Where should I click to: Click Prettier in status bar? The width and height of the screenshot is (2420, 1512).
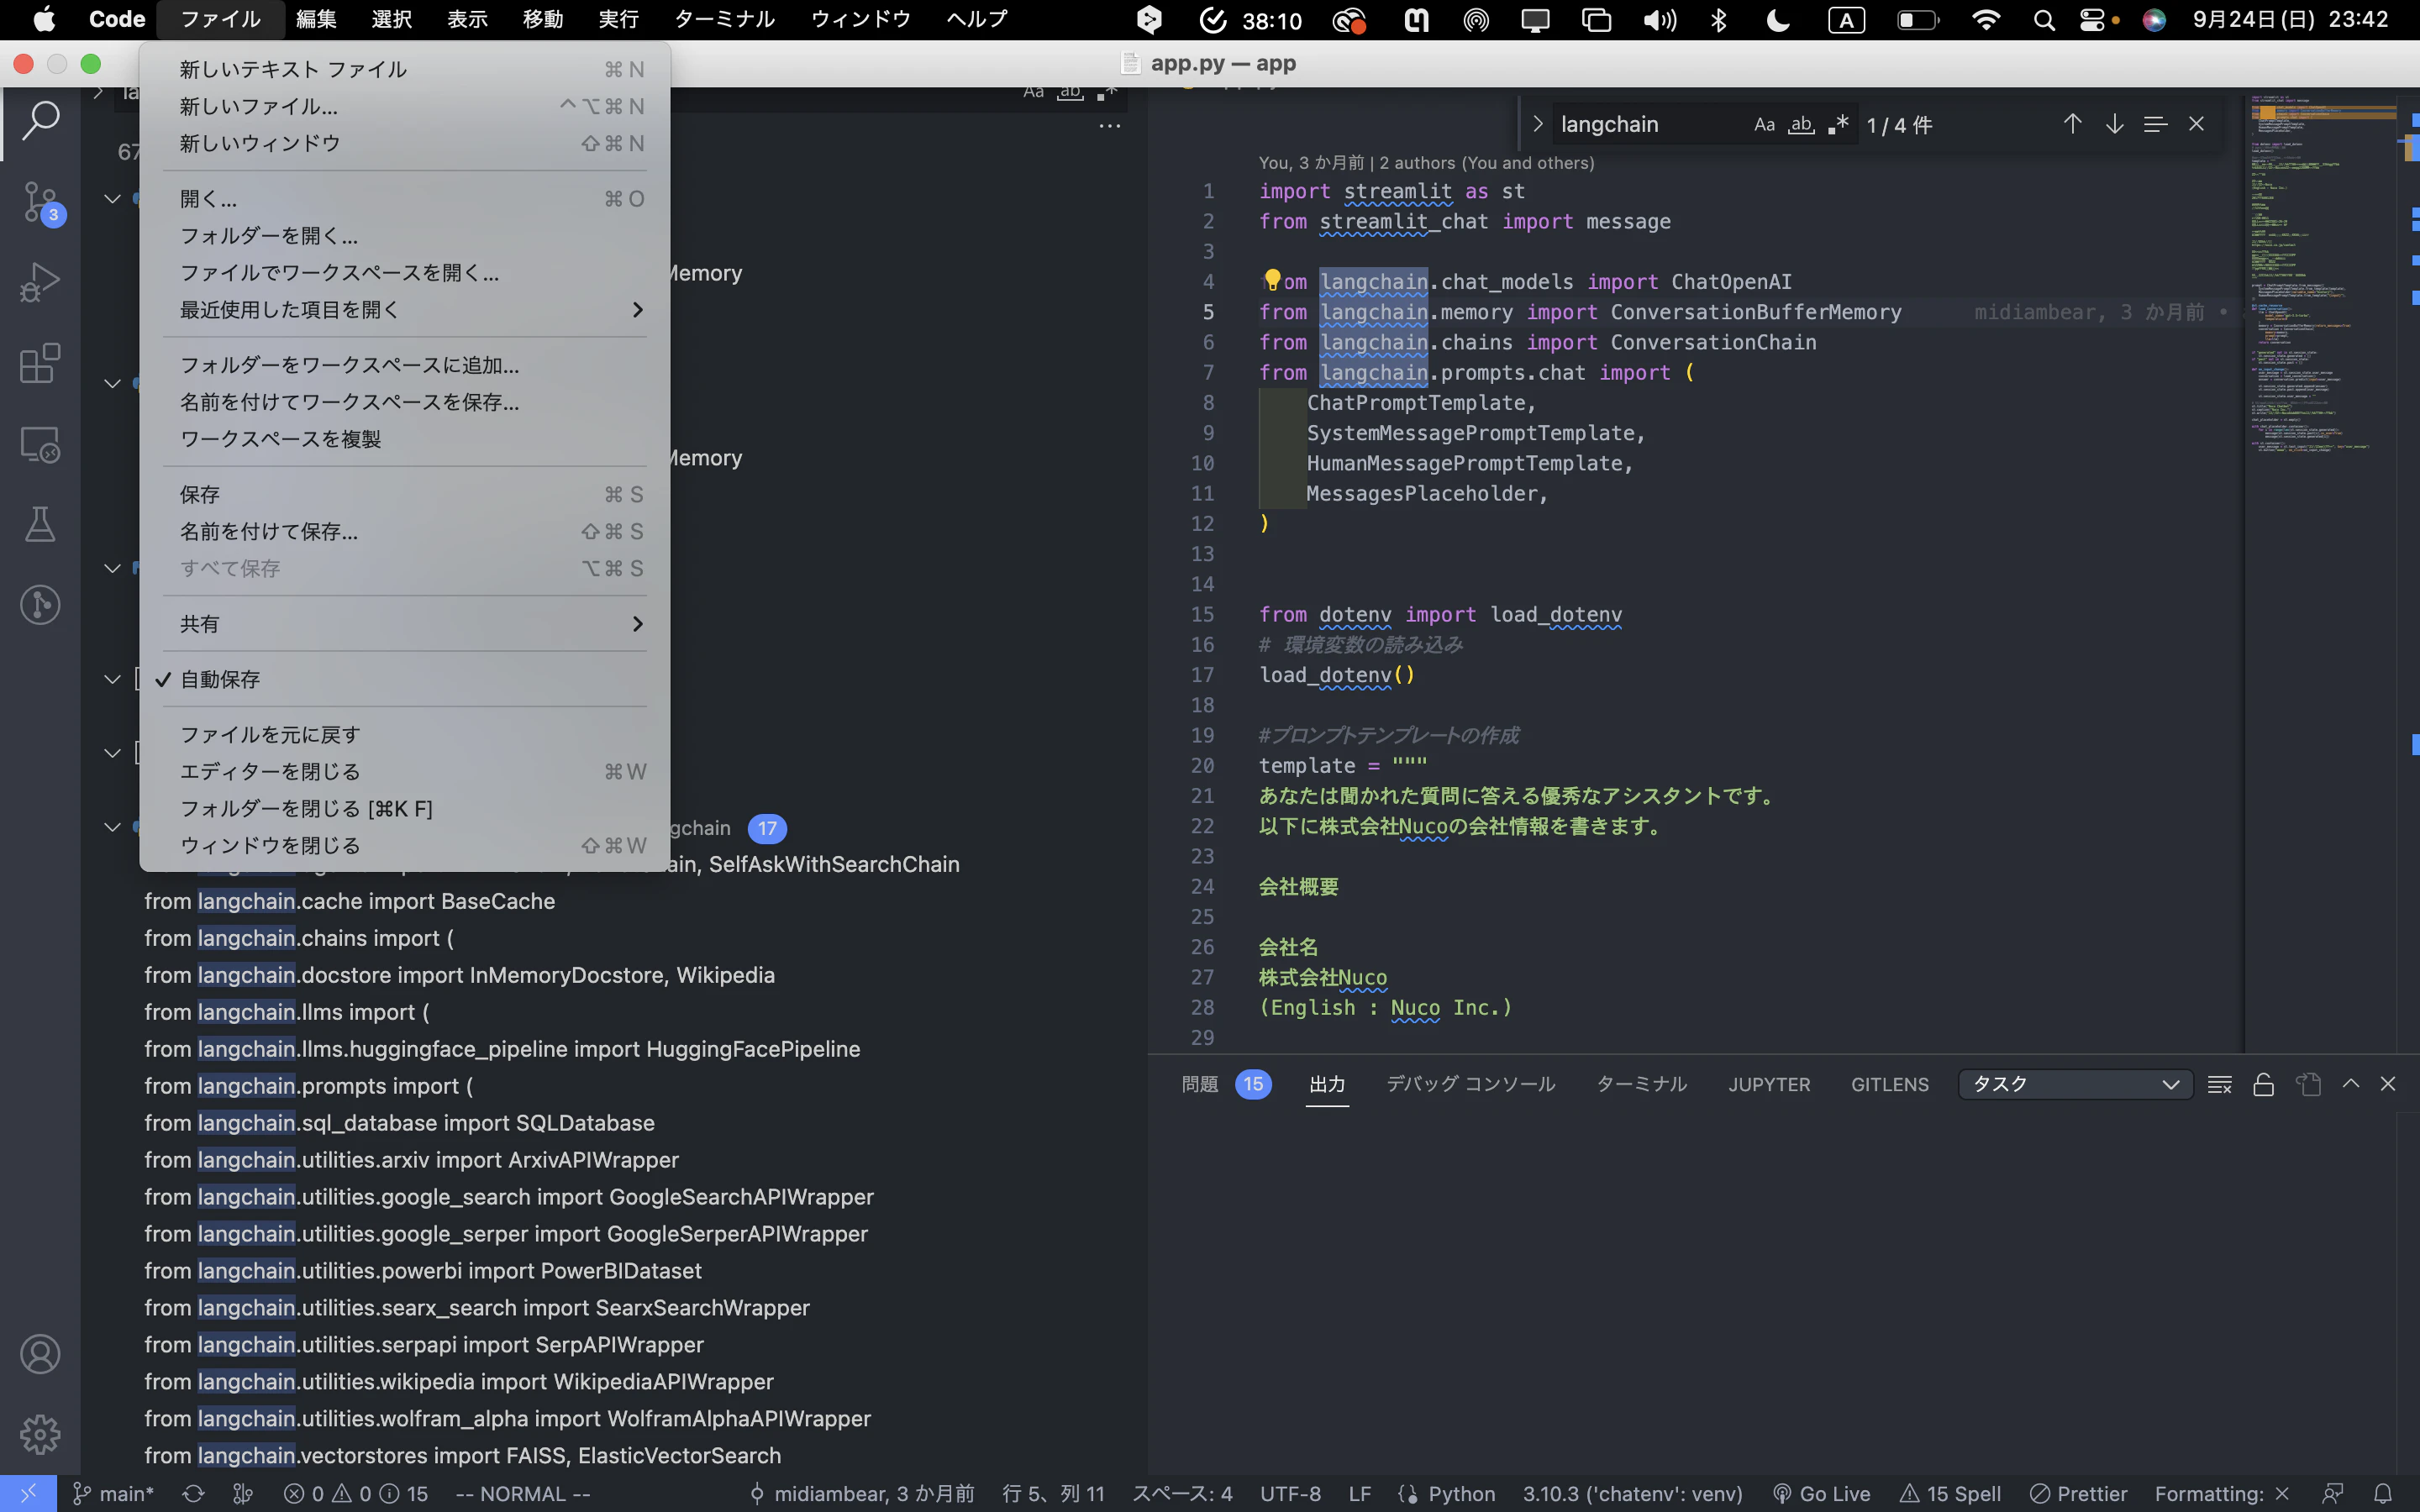tap(2079, 1494)
